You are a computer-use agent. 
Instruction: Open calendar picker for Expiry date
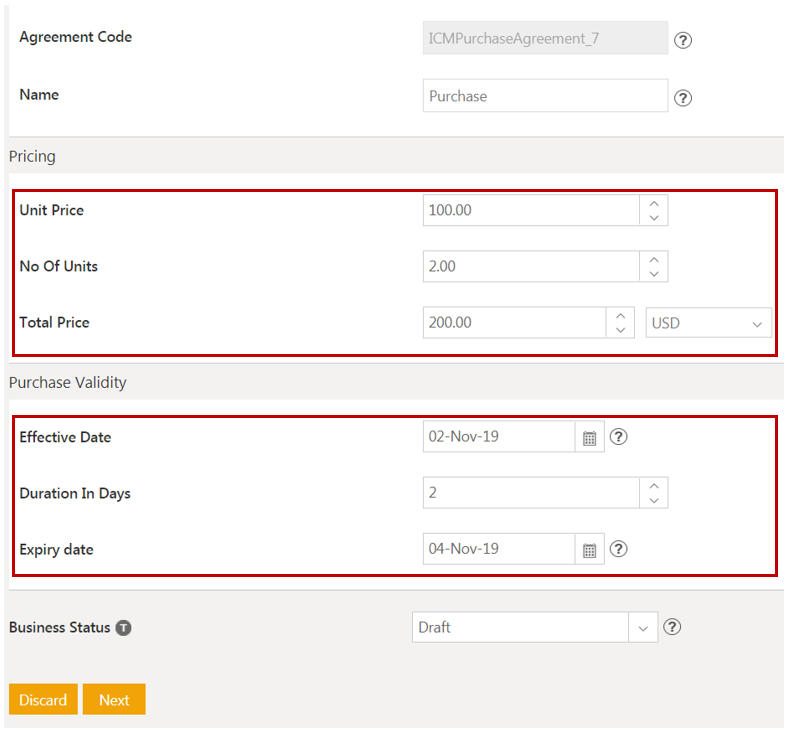tap(590, 549)
